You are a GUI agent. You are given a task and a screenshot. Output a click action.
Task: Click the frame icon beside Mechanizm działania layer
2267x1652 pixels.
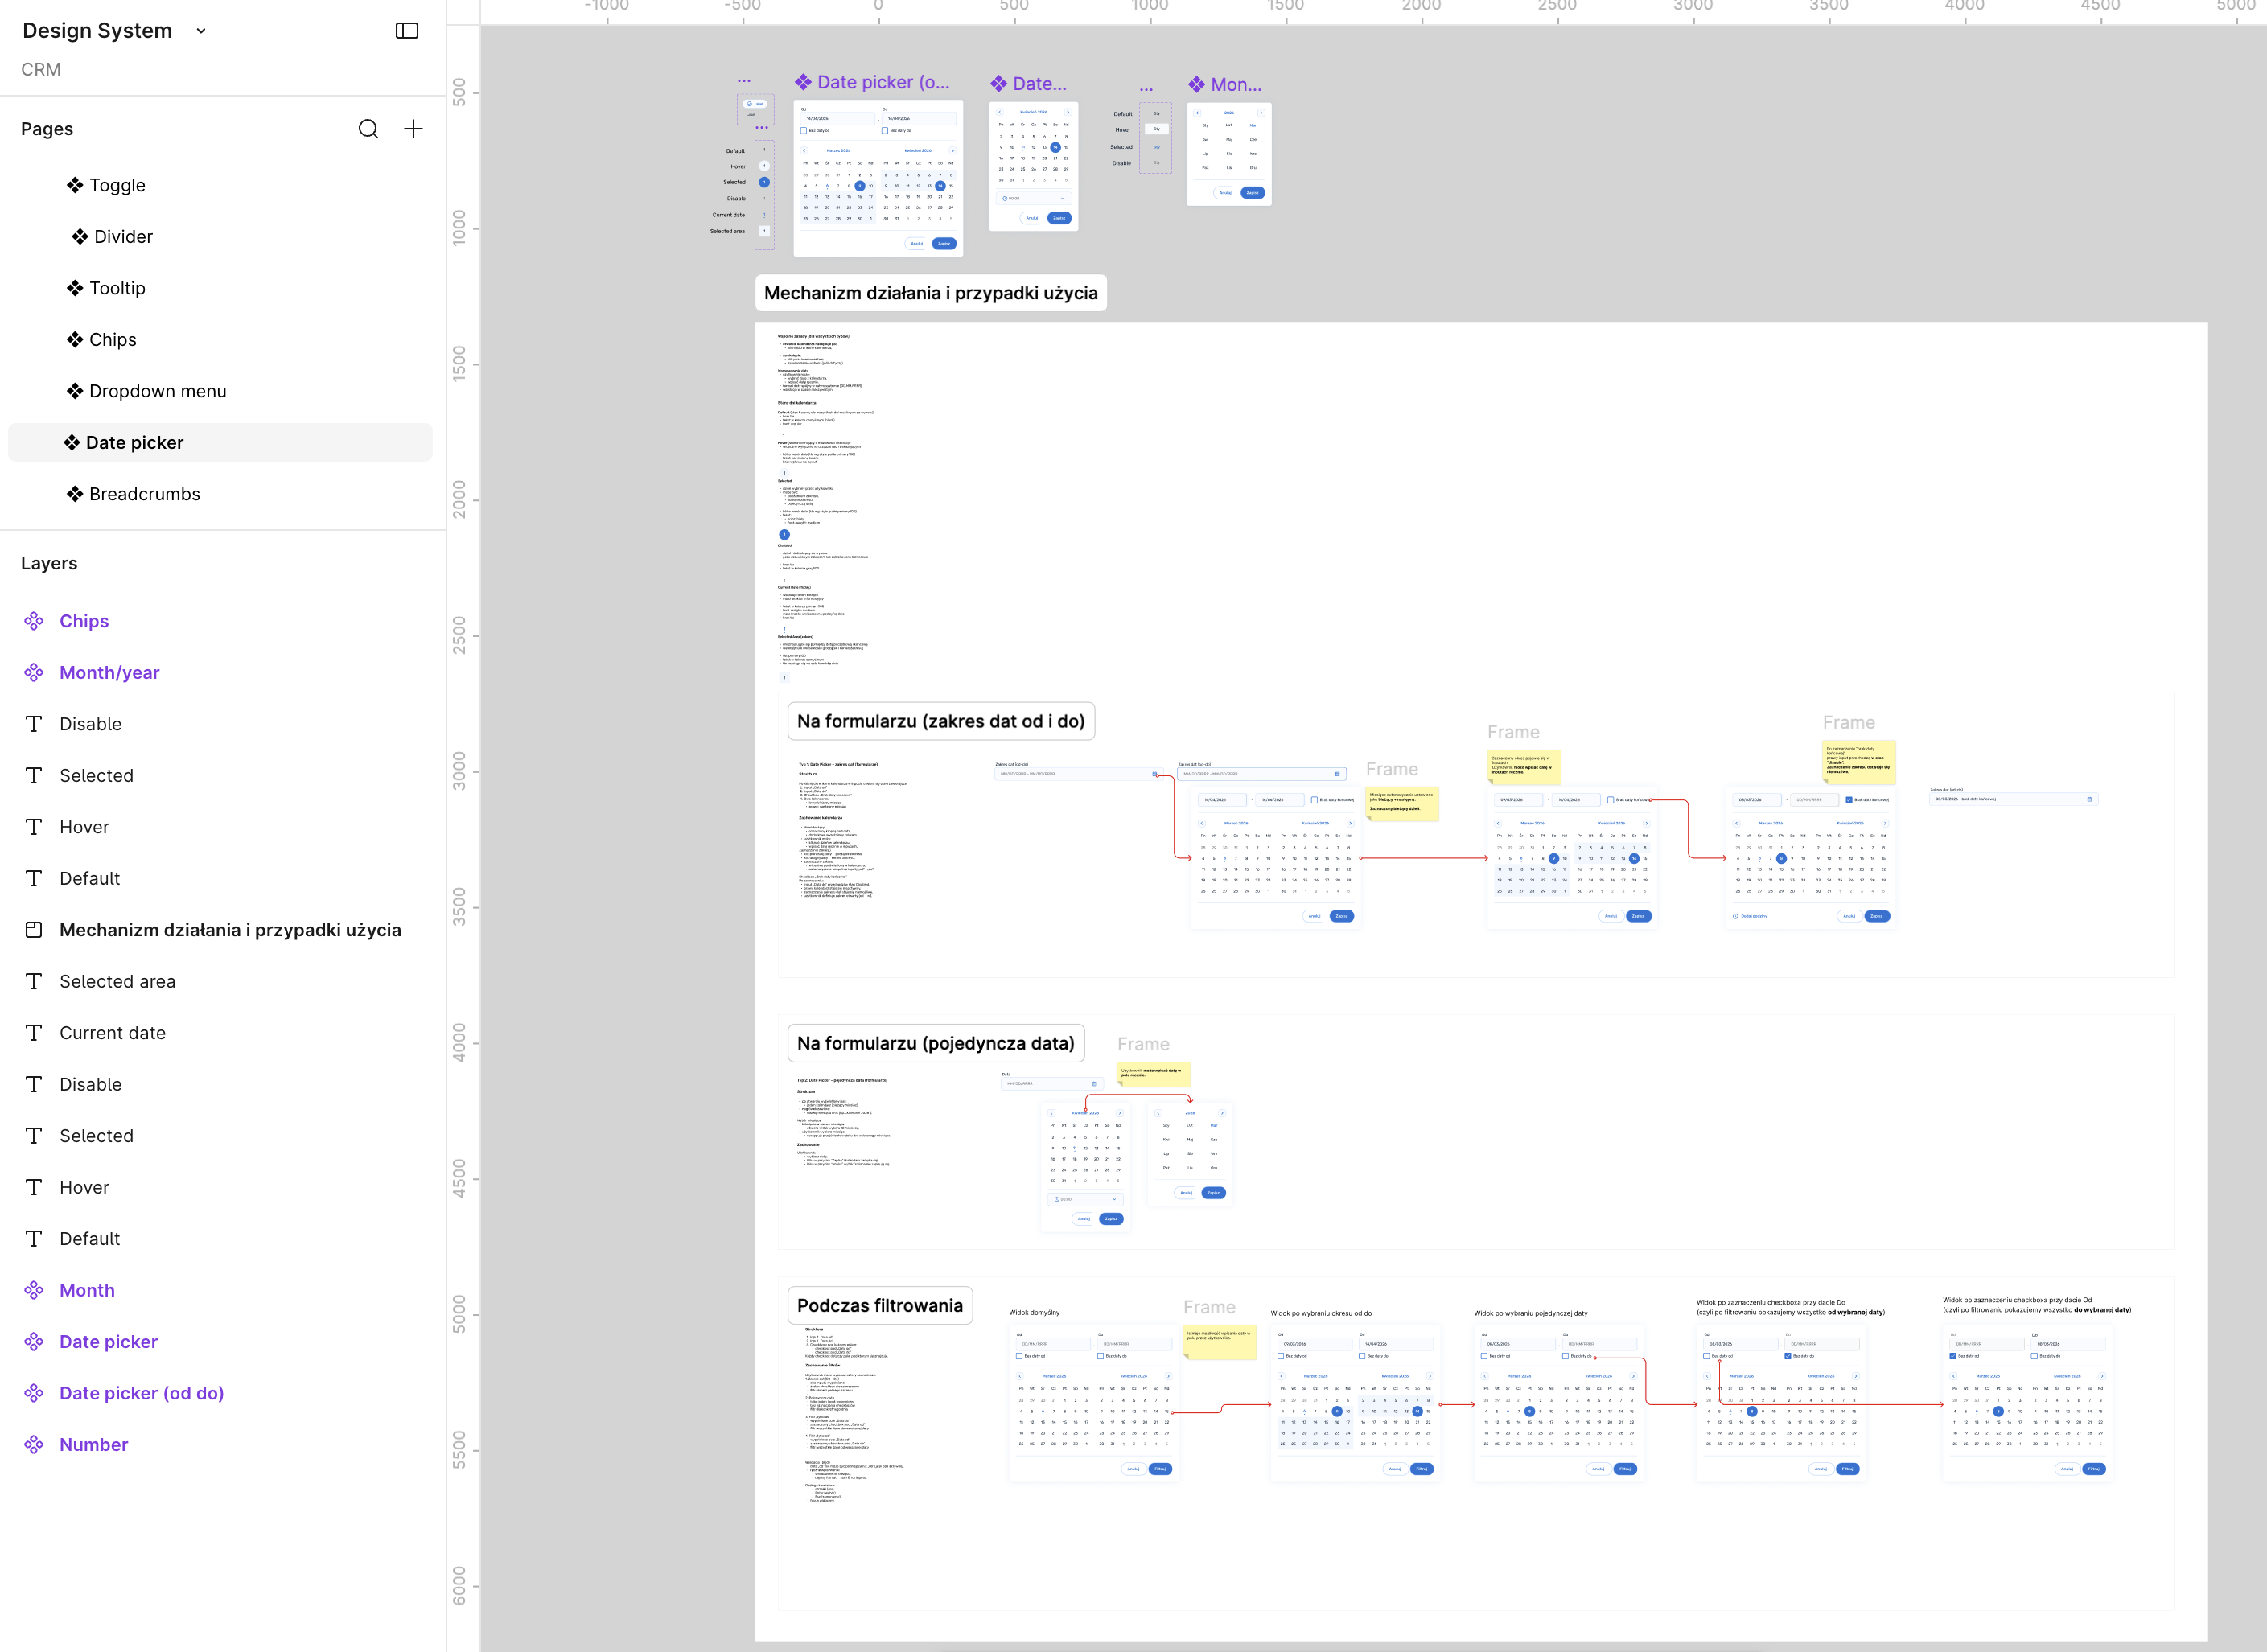click(34, 930)
